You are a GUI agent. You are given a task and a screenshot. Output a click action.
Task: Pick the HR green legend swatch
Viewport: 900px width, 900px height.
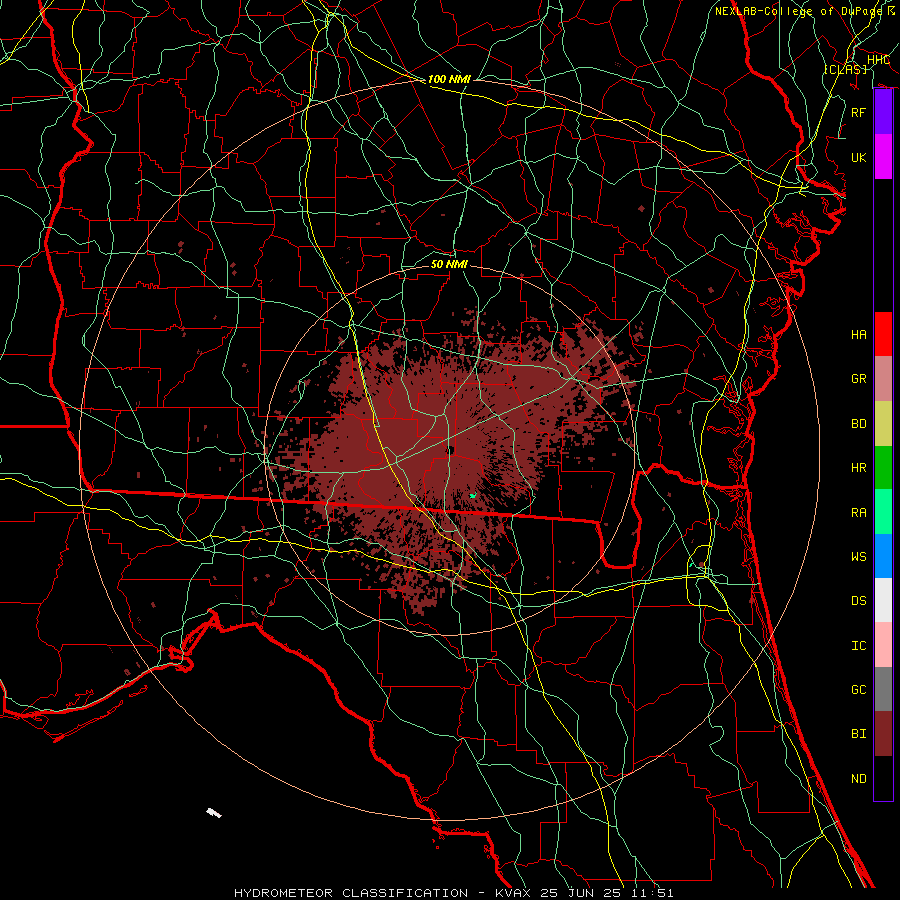[883, 467]
